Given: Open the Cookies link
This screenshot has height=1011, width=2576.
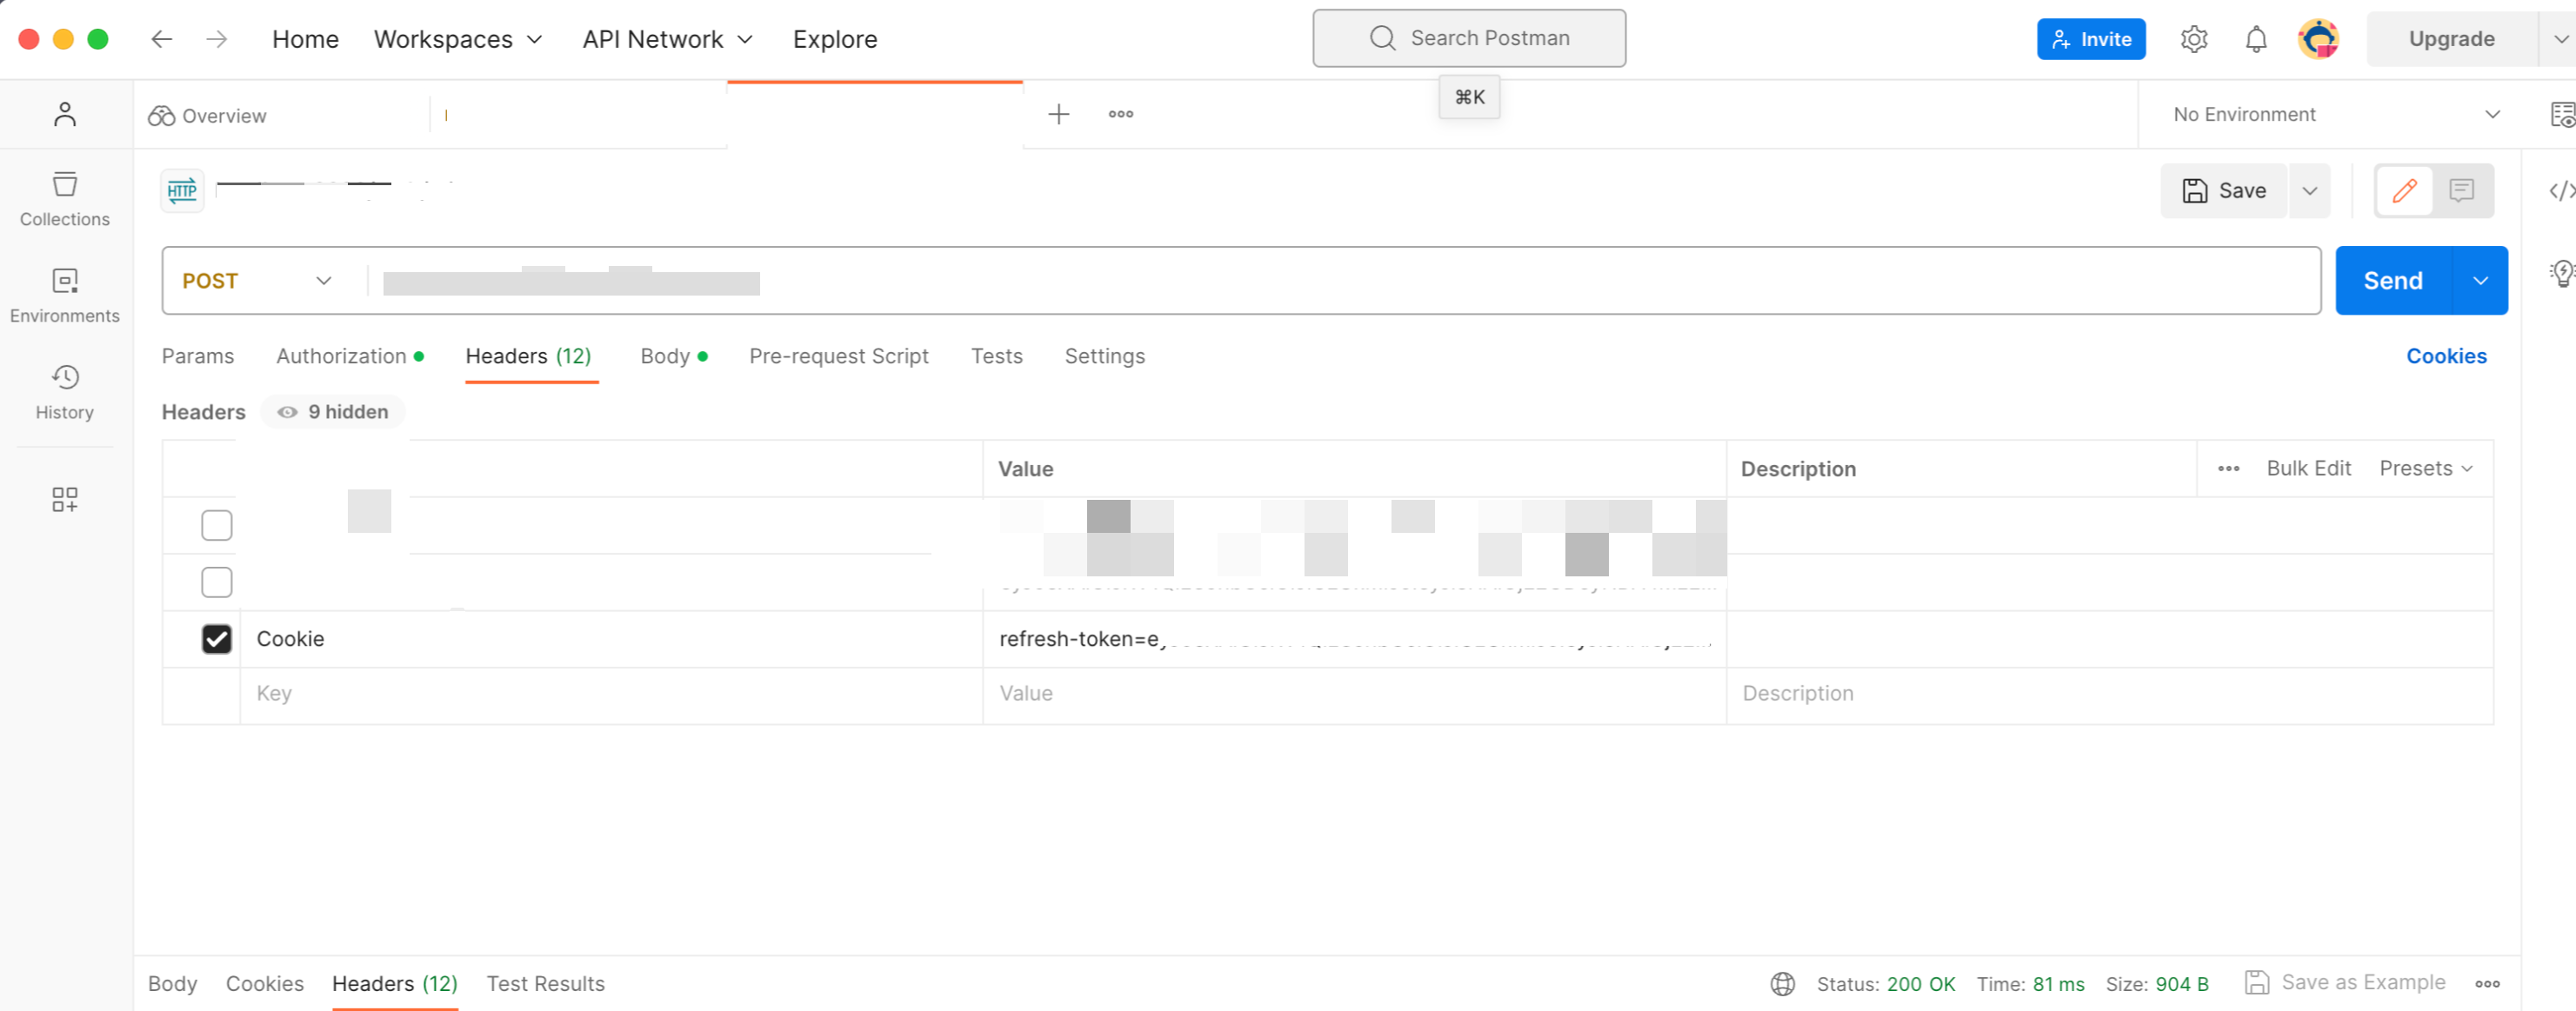Looking at the screenshot, I should point(2445,356).
